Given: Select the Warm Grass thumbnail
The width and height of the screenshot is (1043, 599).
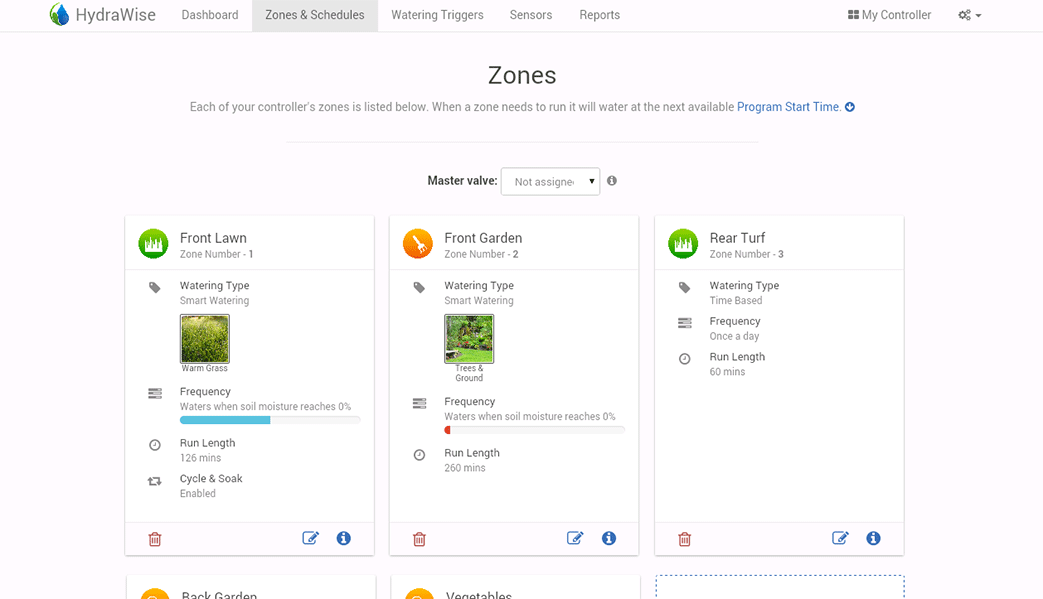Looking at the screenshot, I should tap(205, 339).
